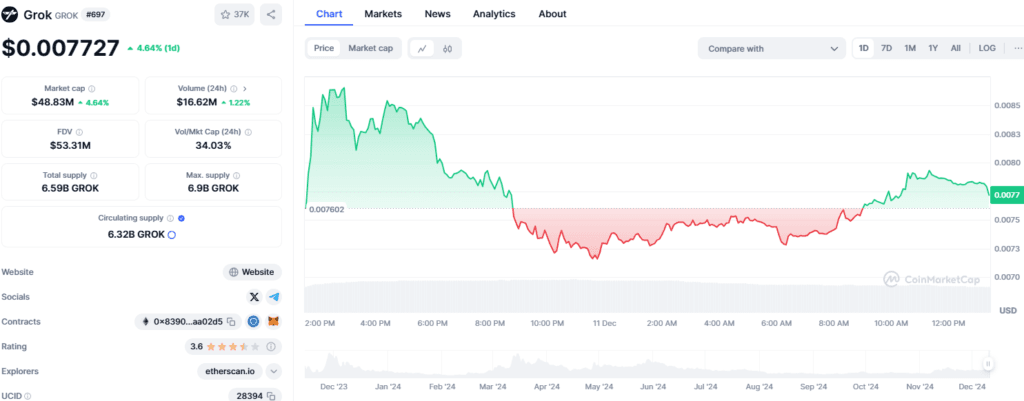1024x401 pixels.
Task: Click the 6.9B GROK max supply value
Action: [x=213, y=188]
